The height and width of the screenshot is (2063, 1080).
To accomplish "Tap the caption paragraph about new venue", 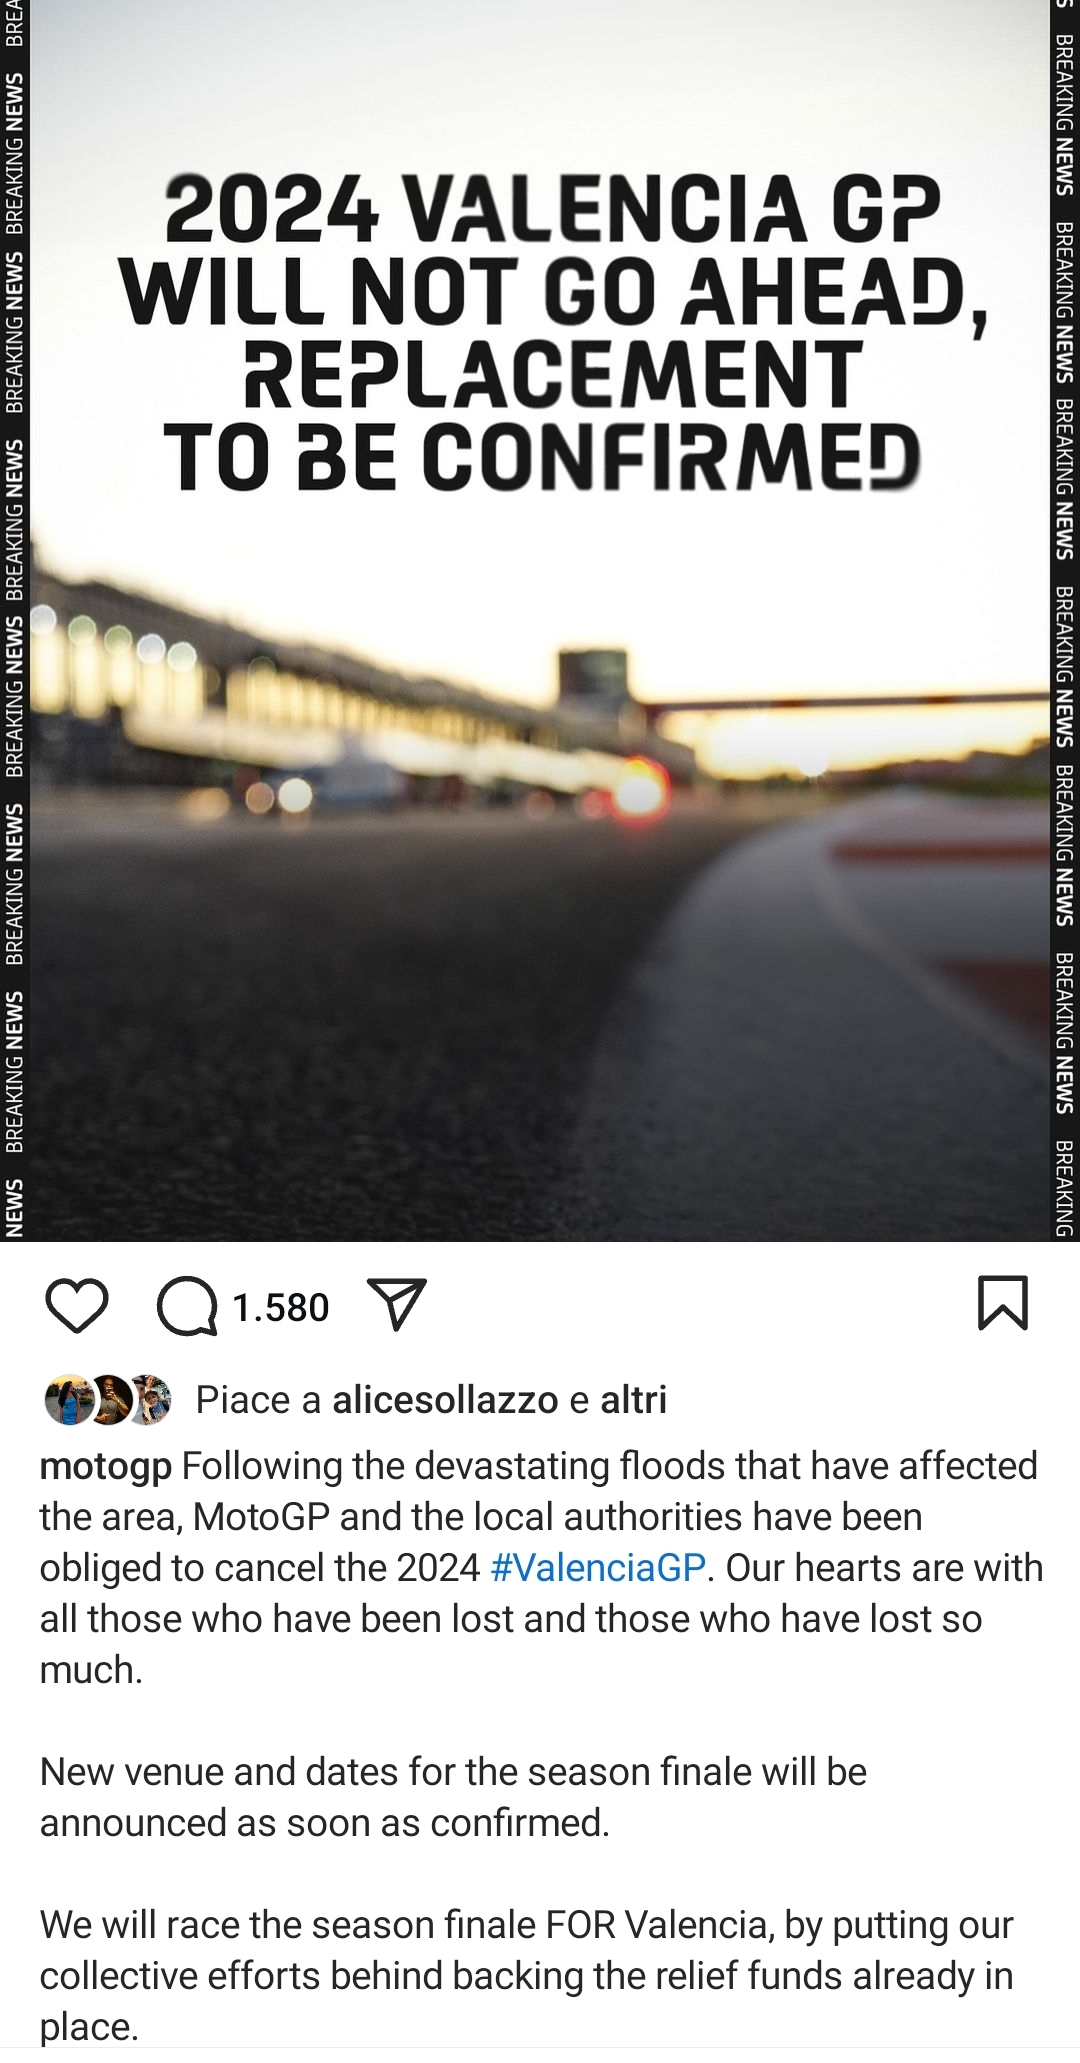I will coord(453,1797).
